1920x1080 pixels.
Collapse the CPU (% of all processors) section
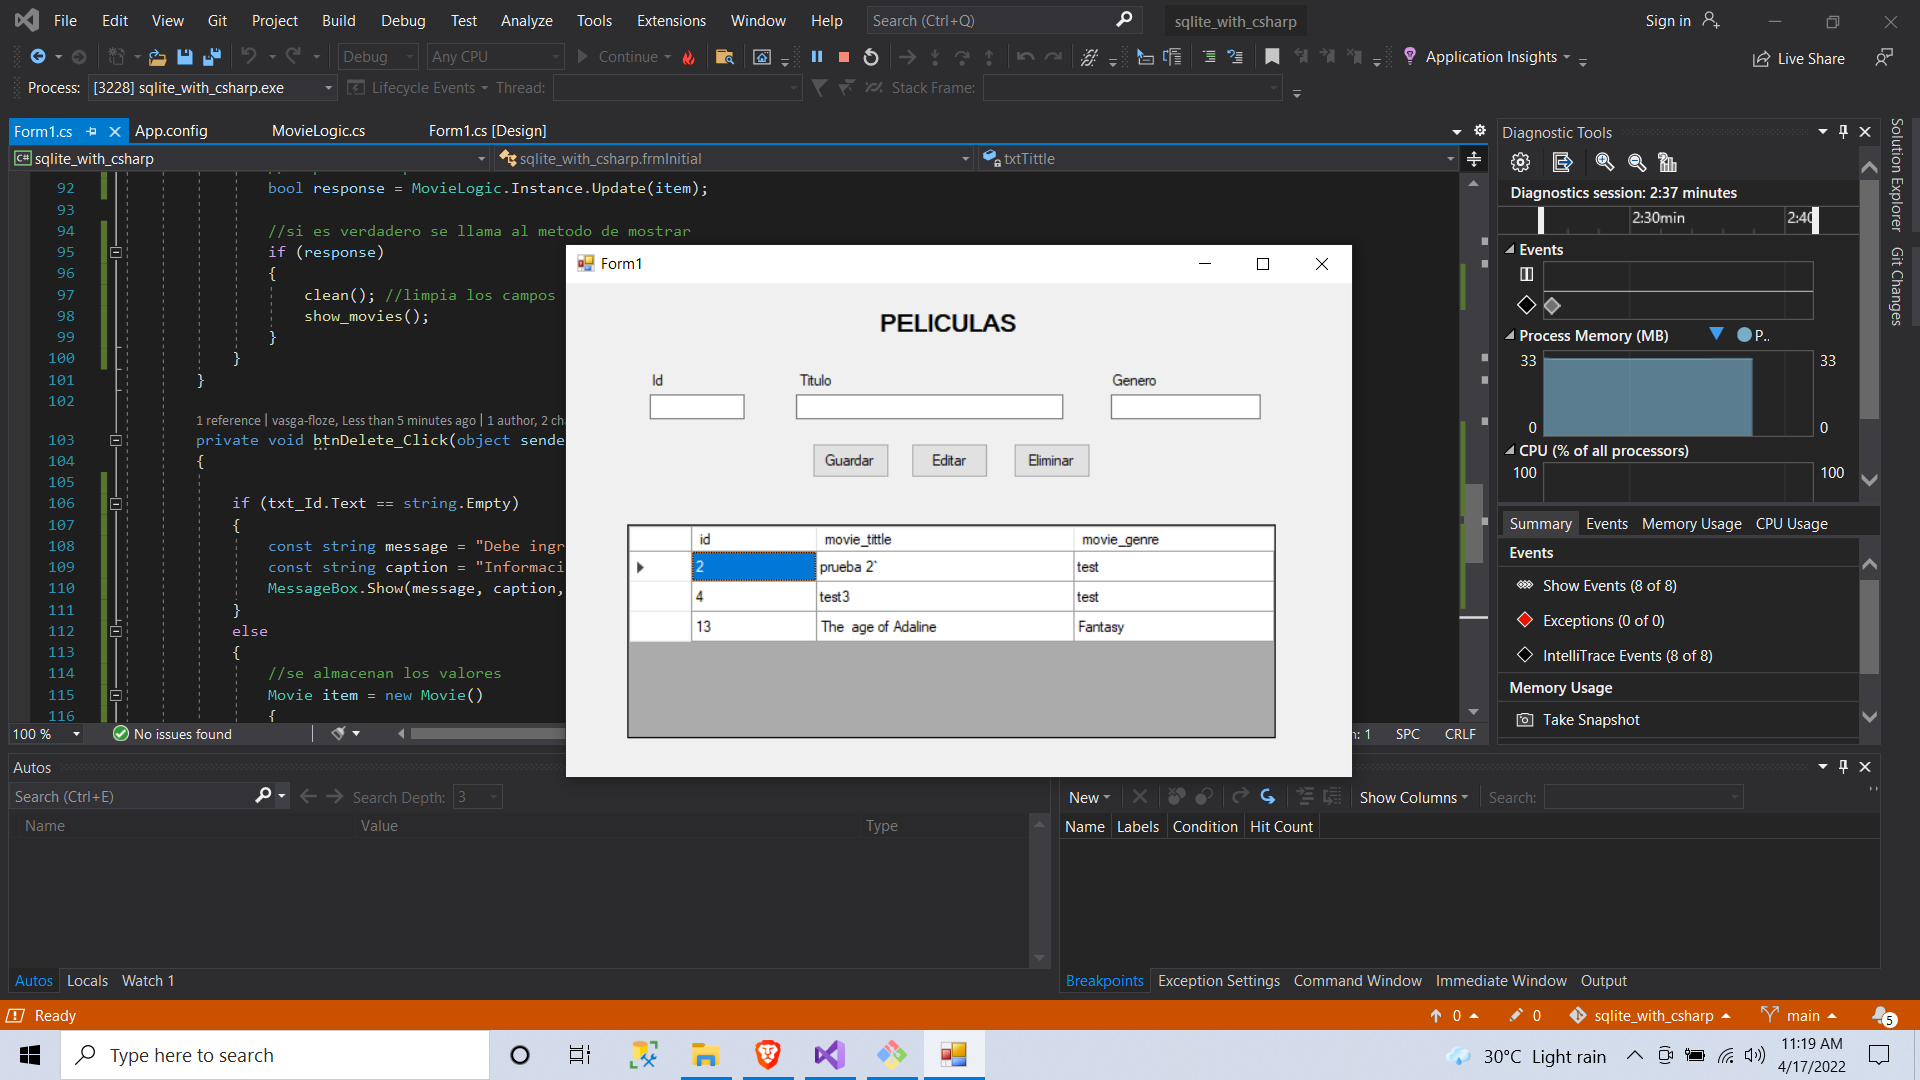coord(1510,451)
